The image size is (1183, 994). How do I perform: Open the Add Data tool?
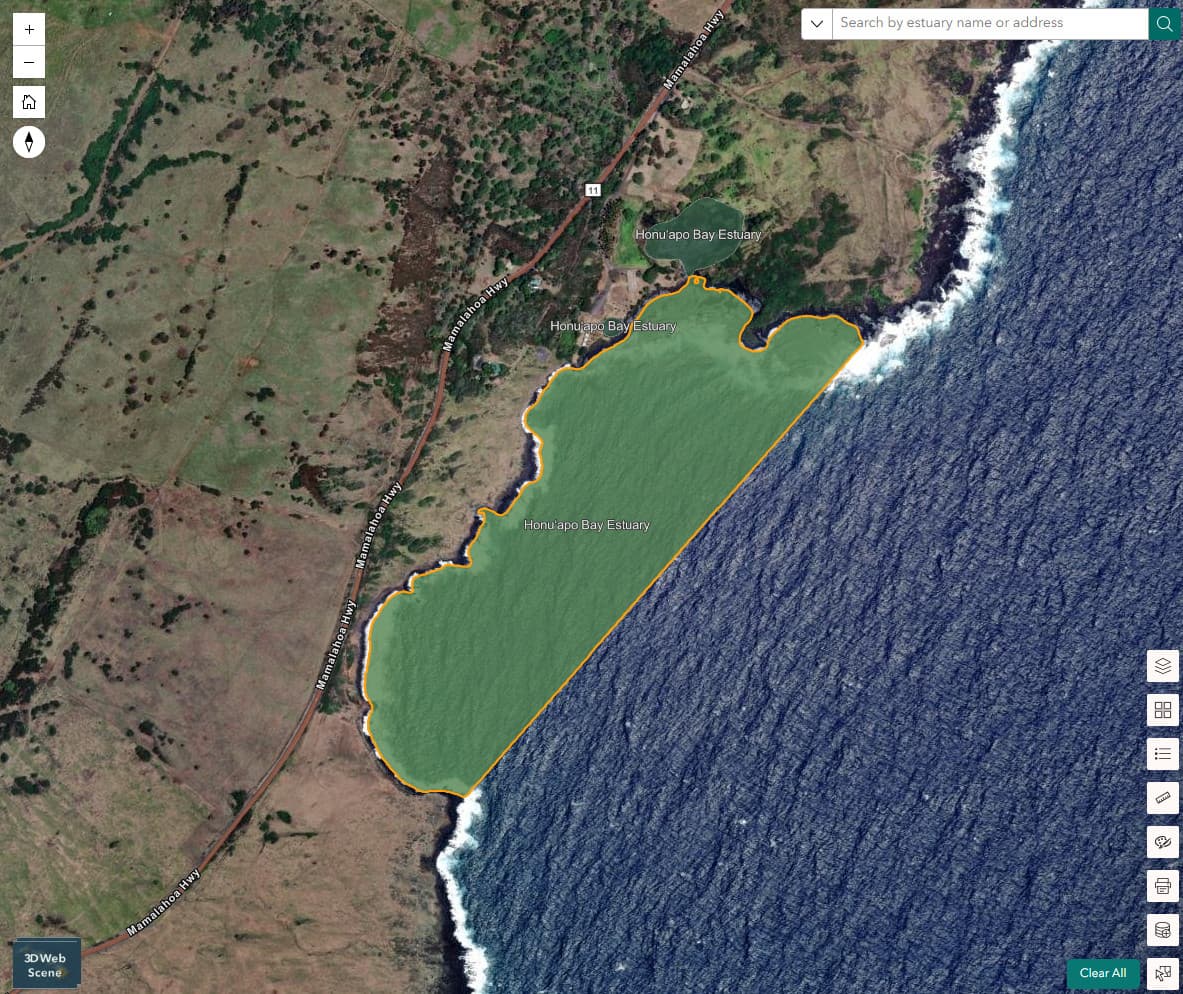[x=1162, y=929]
